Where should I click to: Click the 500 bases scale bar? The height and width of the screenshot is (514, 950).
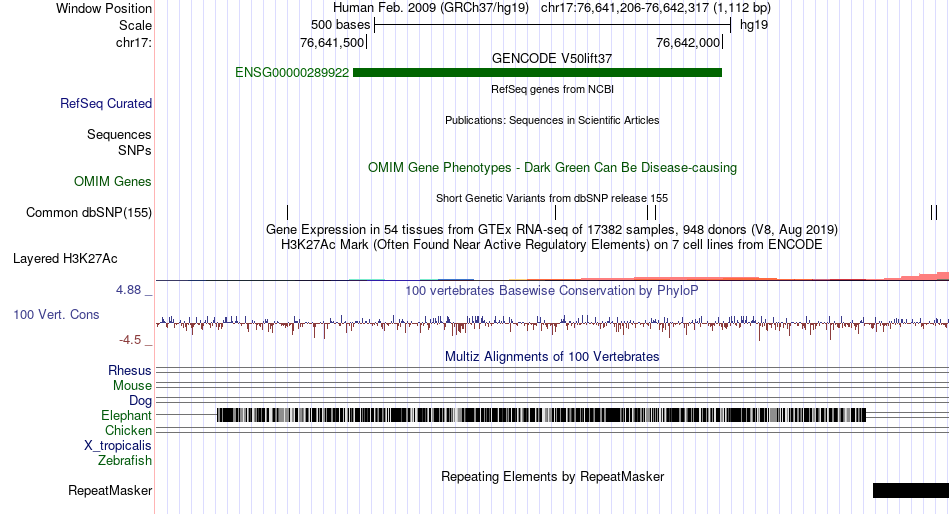[553, 25]
